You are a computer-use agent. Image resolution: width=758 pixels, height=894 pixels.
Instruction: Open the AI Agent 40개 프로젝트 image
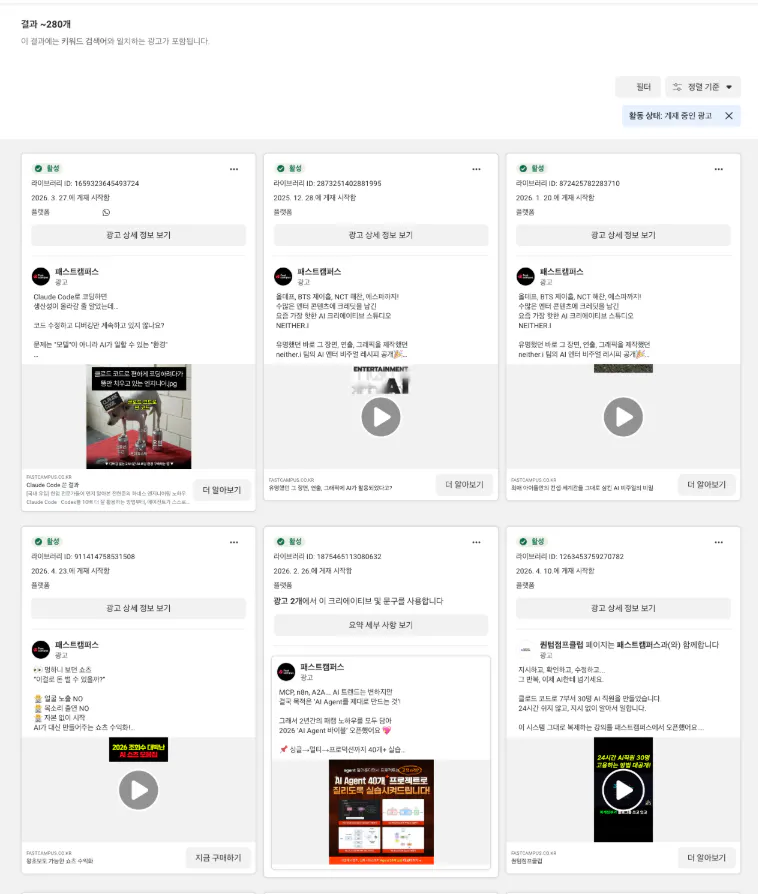point(381,812)
